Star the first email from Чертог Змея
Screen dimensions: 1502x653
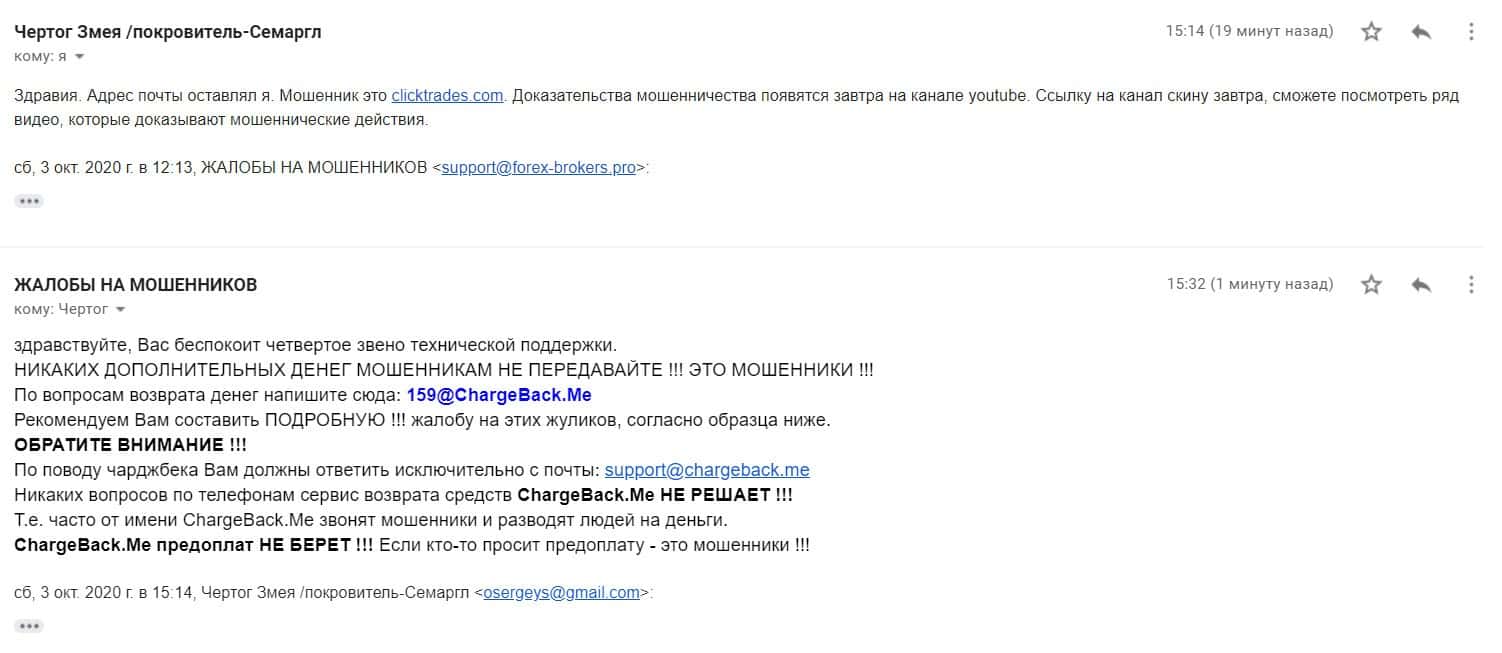coord(1371,32)
